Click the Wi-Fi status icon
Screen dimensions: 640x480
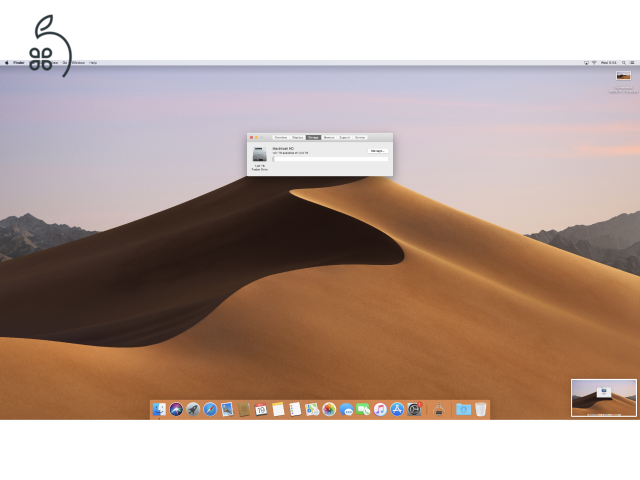[594, 62]
